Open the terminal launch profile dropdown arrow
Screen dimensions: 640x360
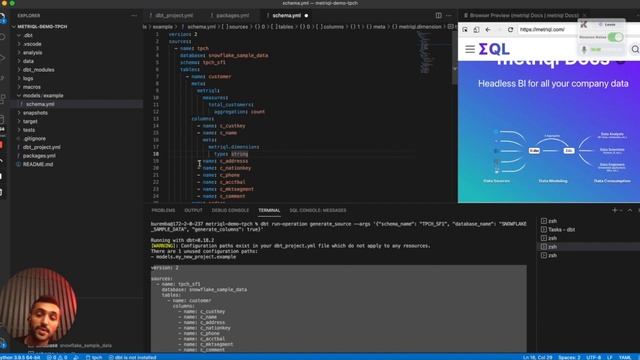pos(621,210)
